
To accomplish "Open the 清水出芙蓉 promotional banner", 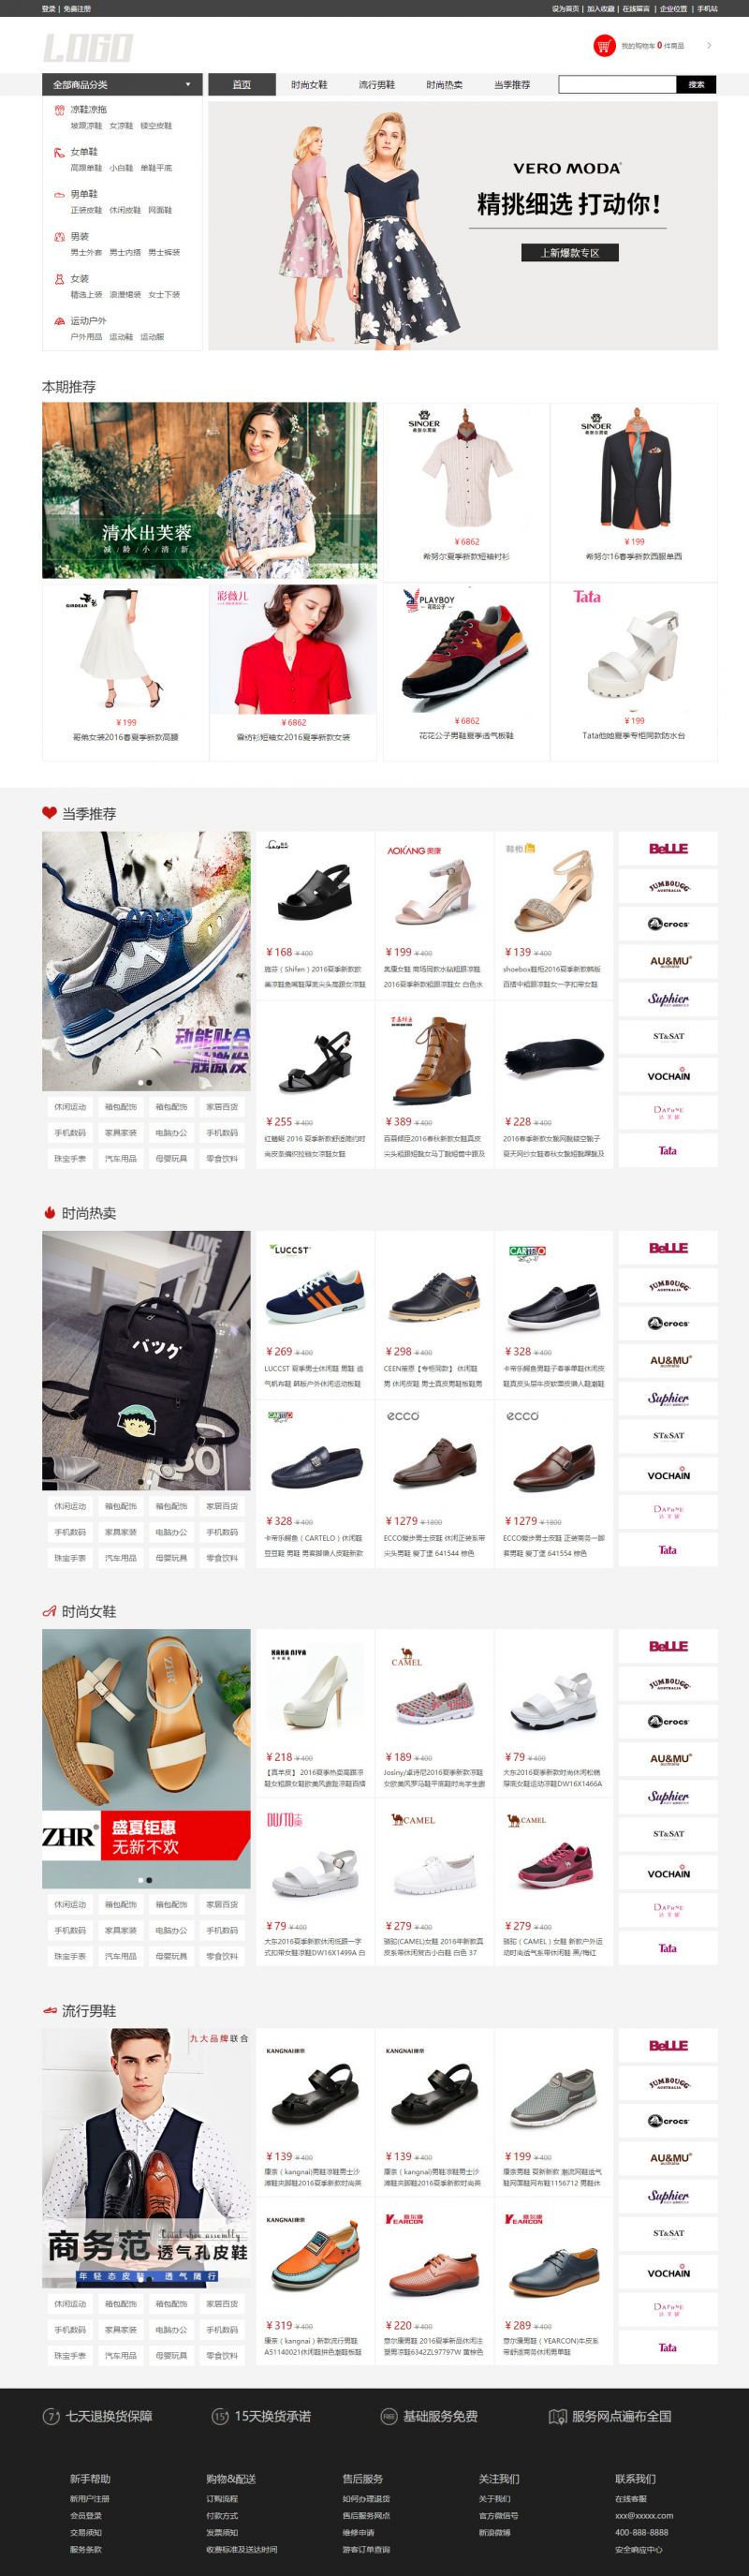I will point(209,490).
